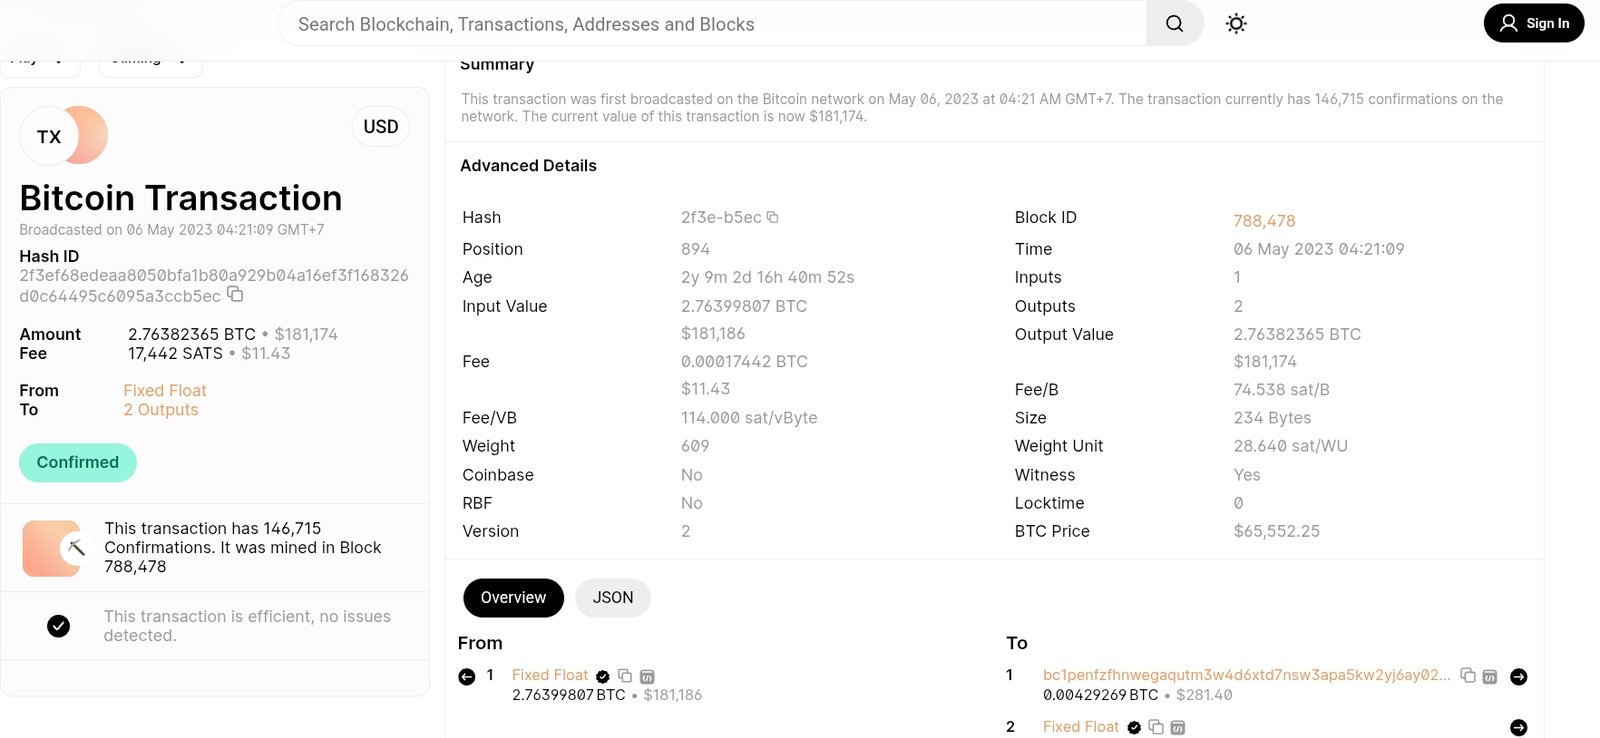This screenshot has height=738, width=1600.
Task: Open Fixed Float sender link in sidebar
Action: (165, 391)
